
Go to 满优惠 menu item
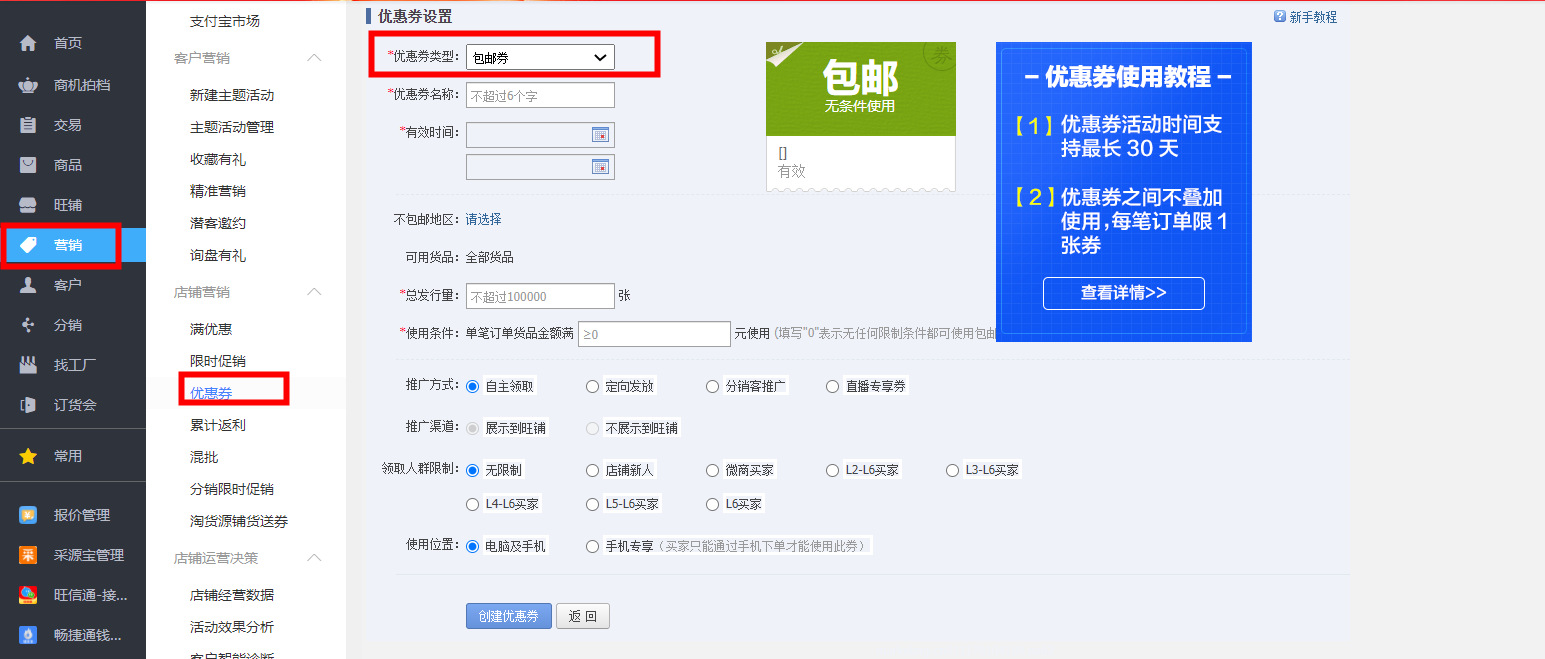(x=211, y=329)
